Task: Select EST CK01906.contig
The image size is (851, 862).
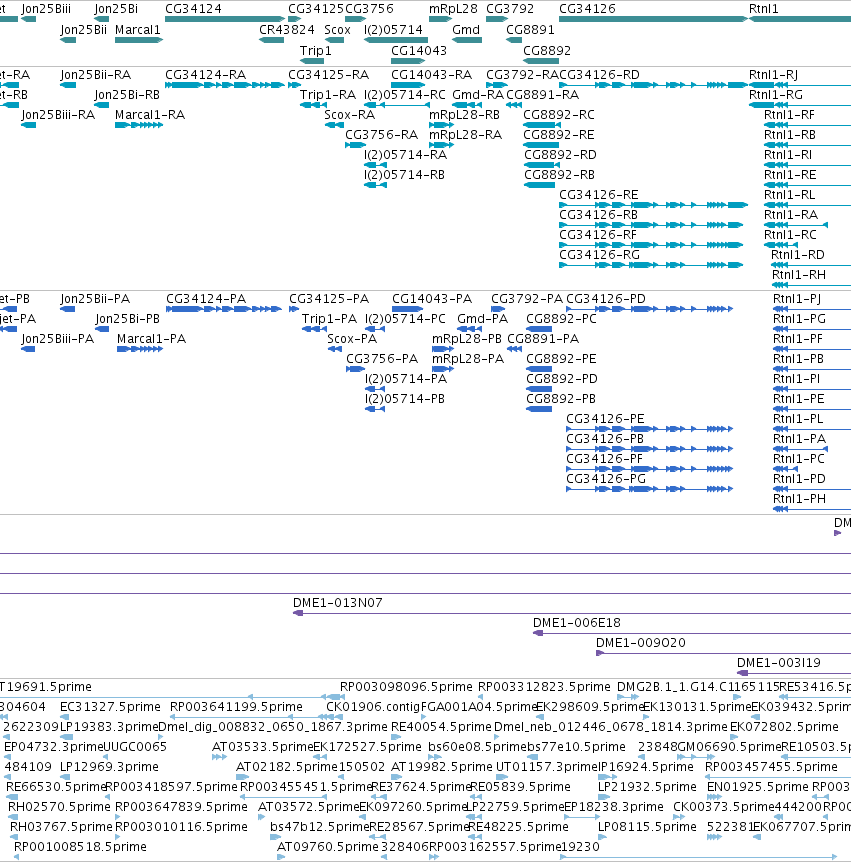Action: tap(373, 707)
